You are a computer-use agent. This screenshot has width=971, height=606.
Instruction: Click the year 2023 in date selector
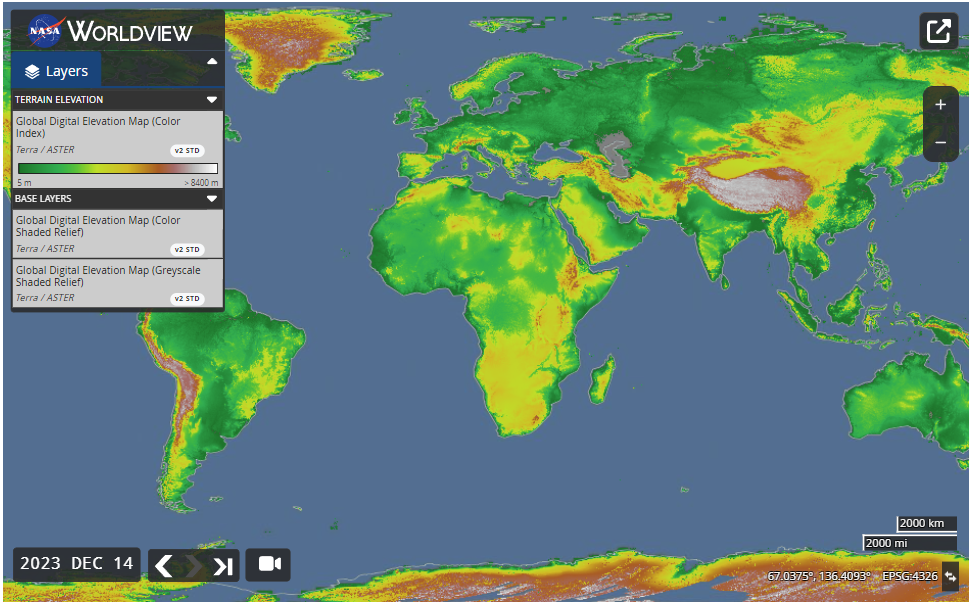click(x=40, y=564)
